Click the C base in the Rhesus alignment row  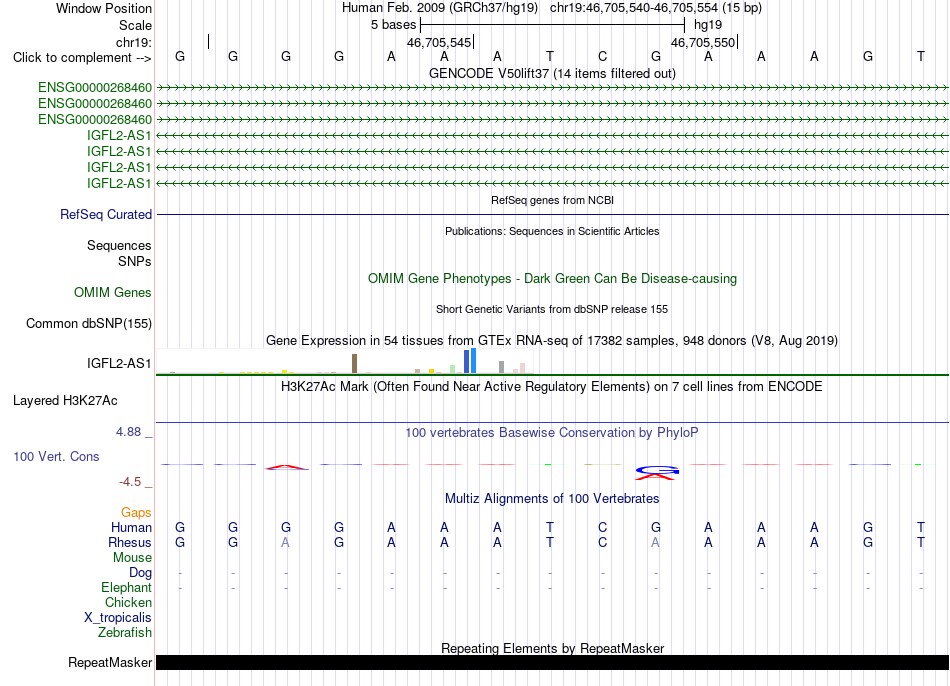pyautogui.click(x=602, y=543)
